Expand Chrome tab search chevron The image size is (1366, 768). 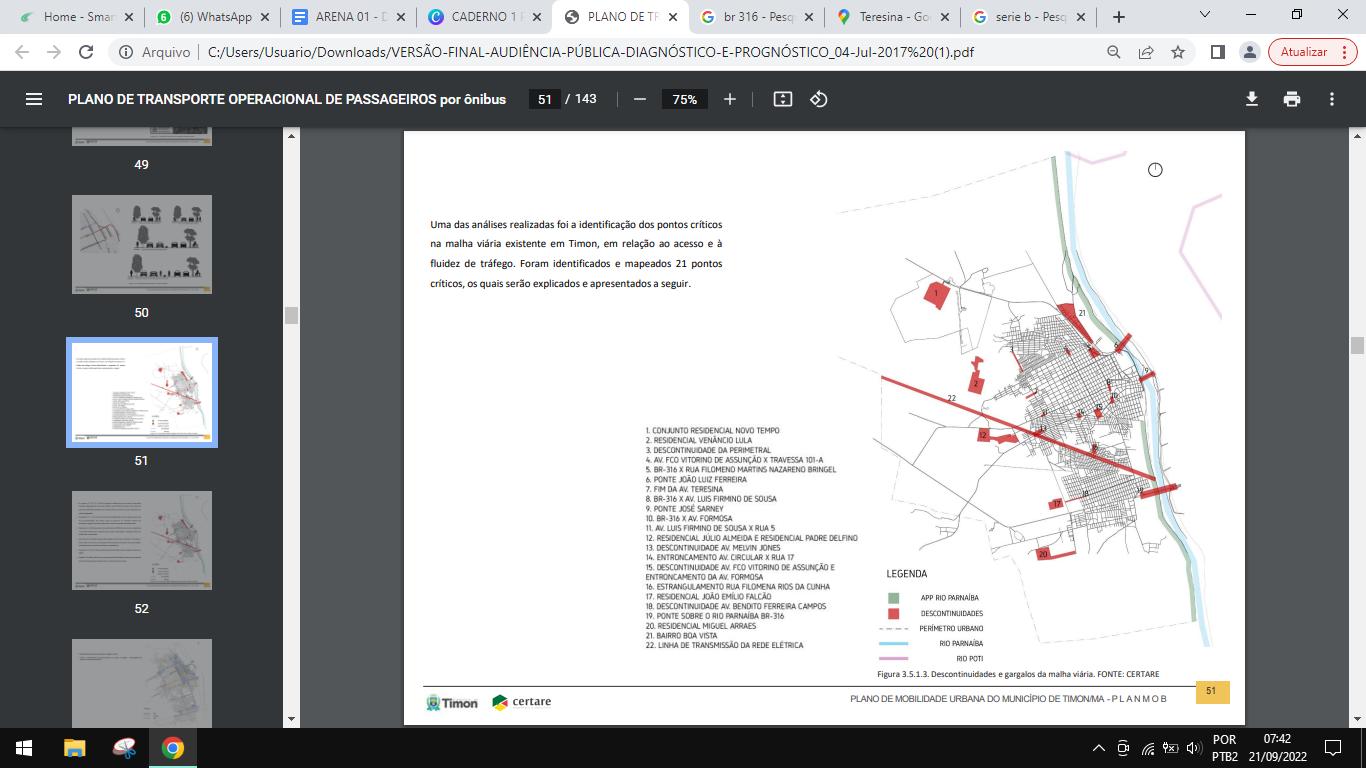click(x=1205, y=15)
